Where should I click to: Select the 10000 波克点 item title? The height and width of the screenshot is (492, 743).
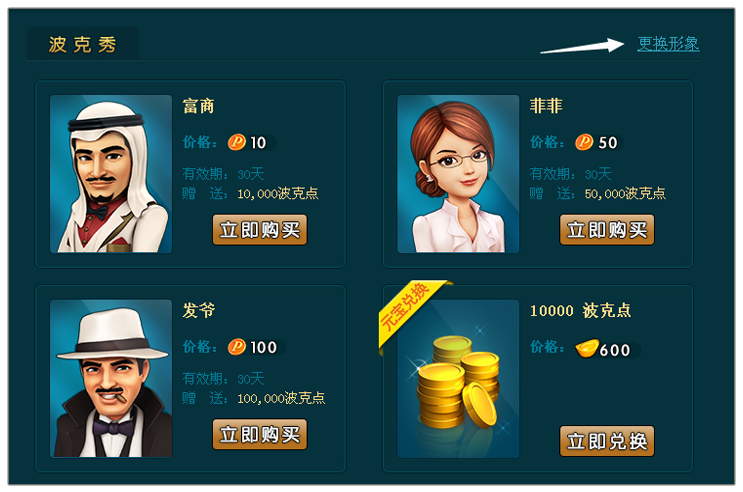580,310
